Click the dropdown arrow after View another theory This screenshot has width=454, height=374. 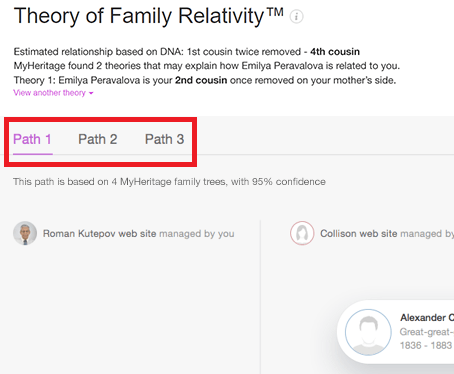point(91,93)
